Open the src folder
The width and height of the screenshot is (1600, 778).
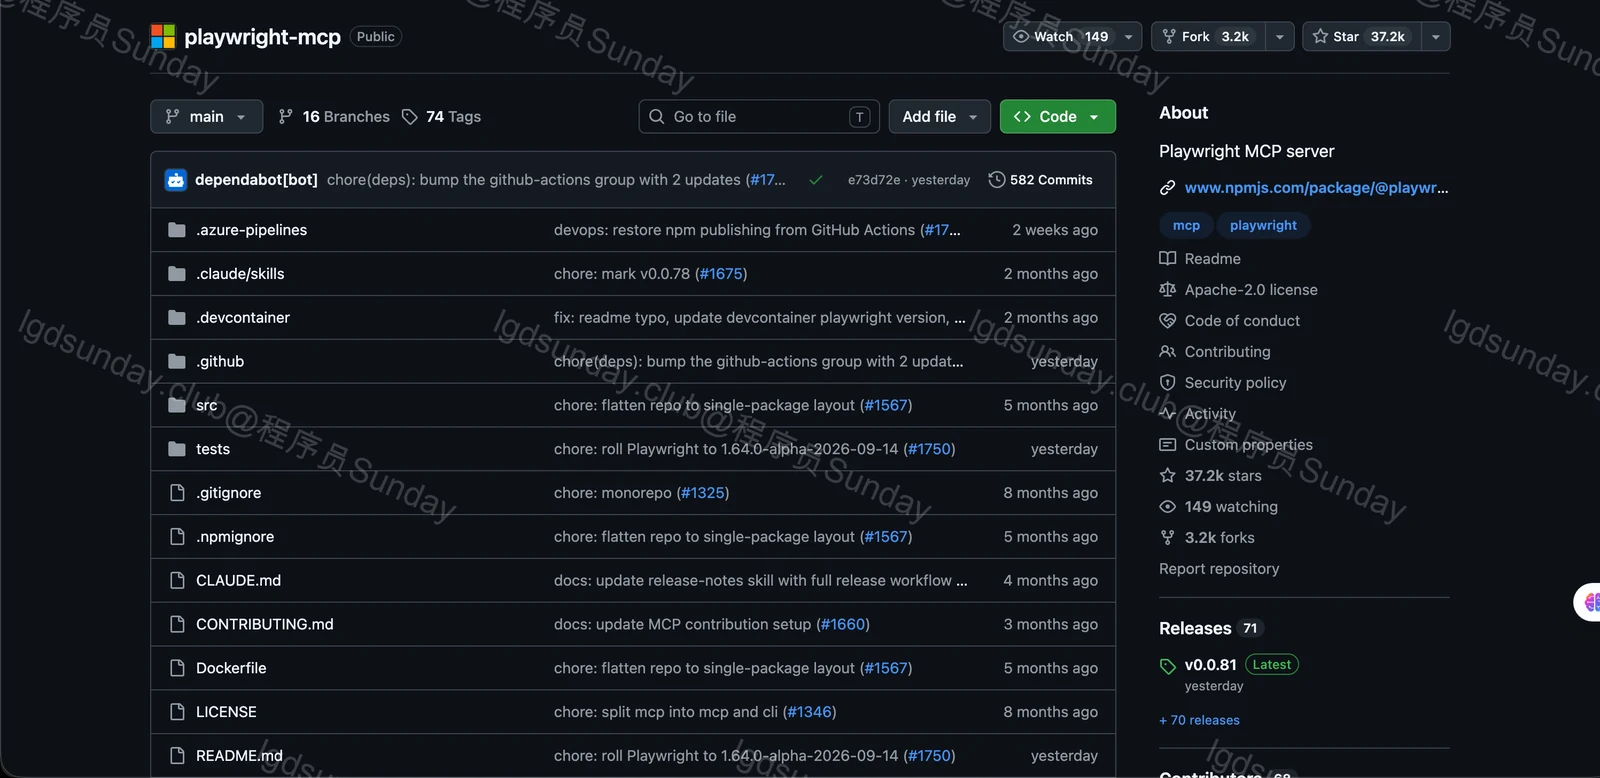point(207,406)
